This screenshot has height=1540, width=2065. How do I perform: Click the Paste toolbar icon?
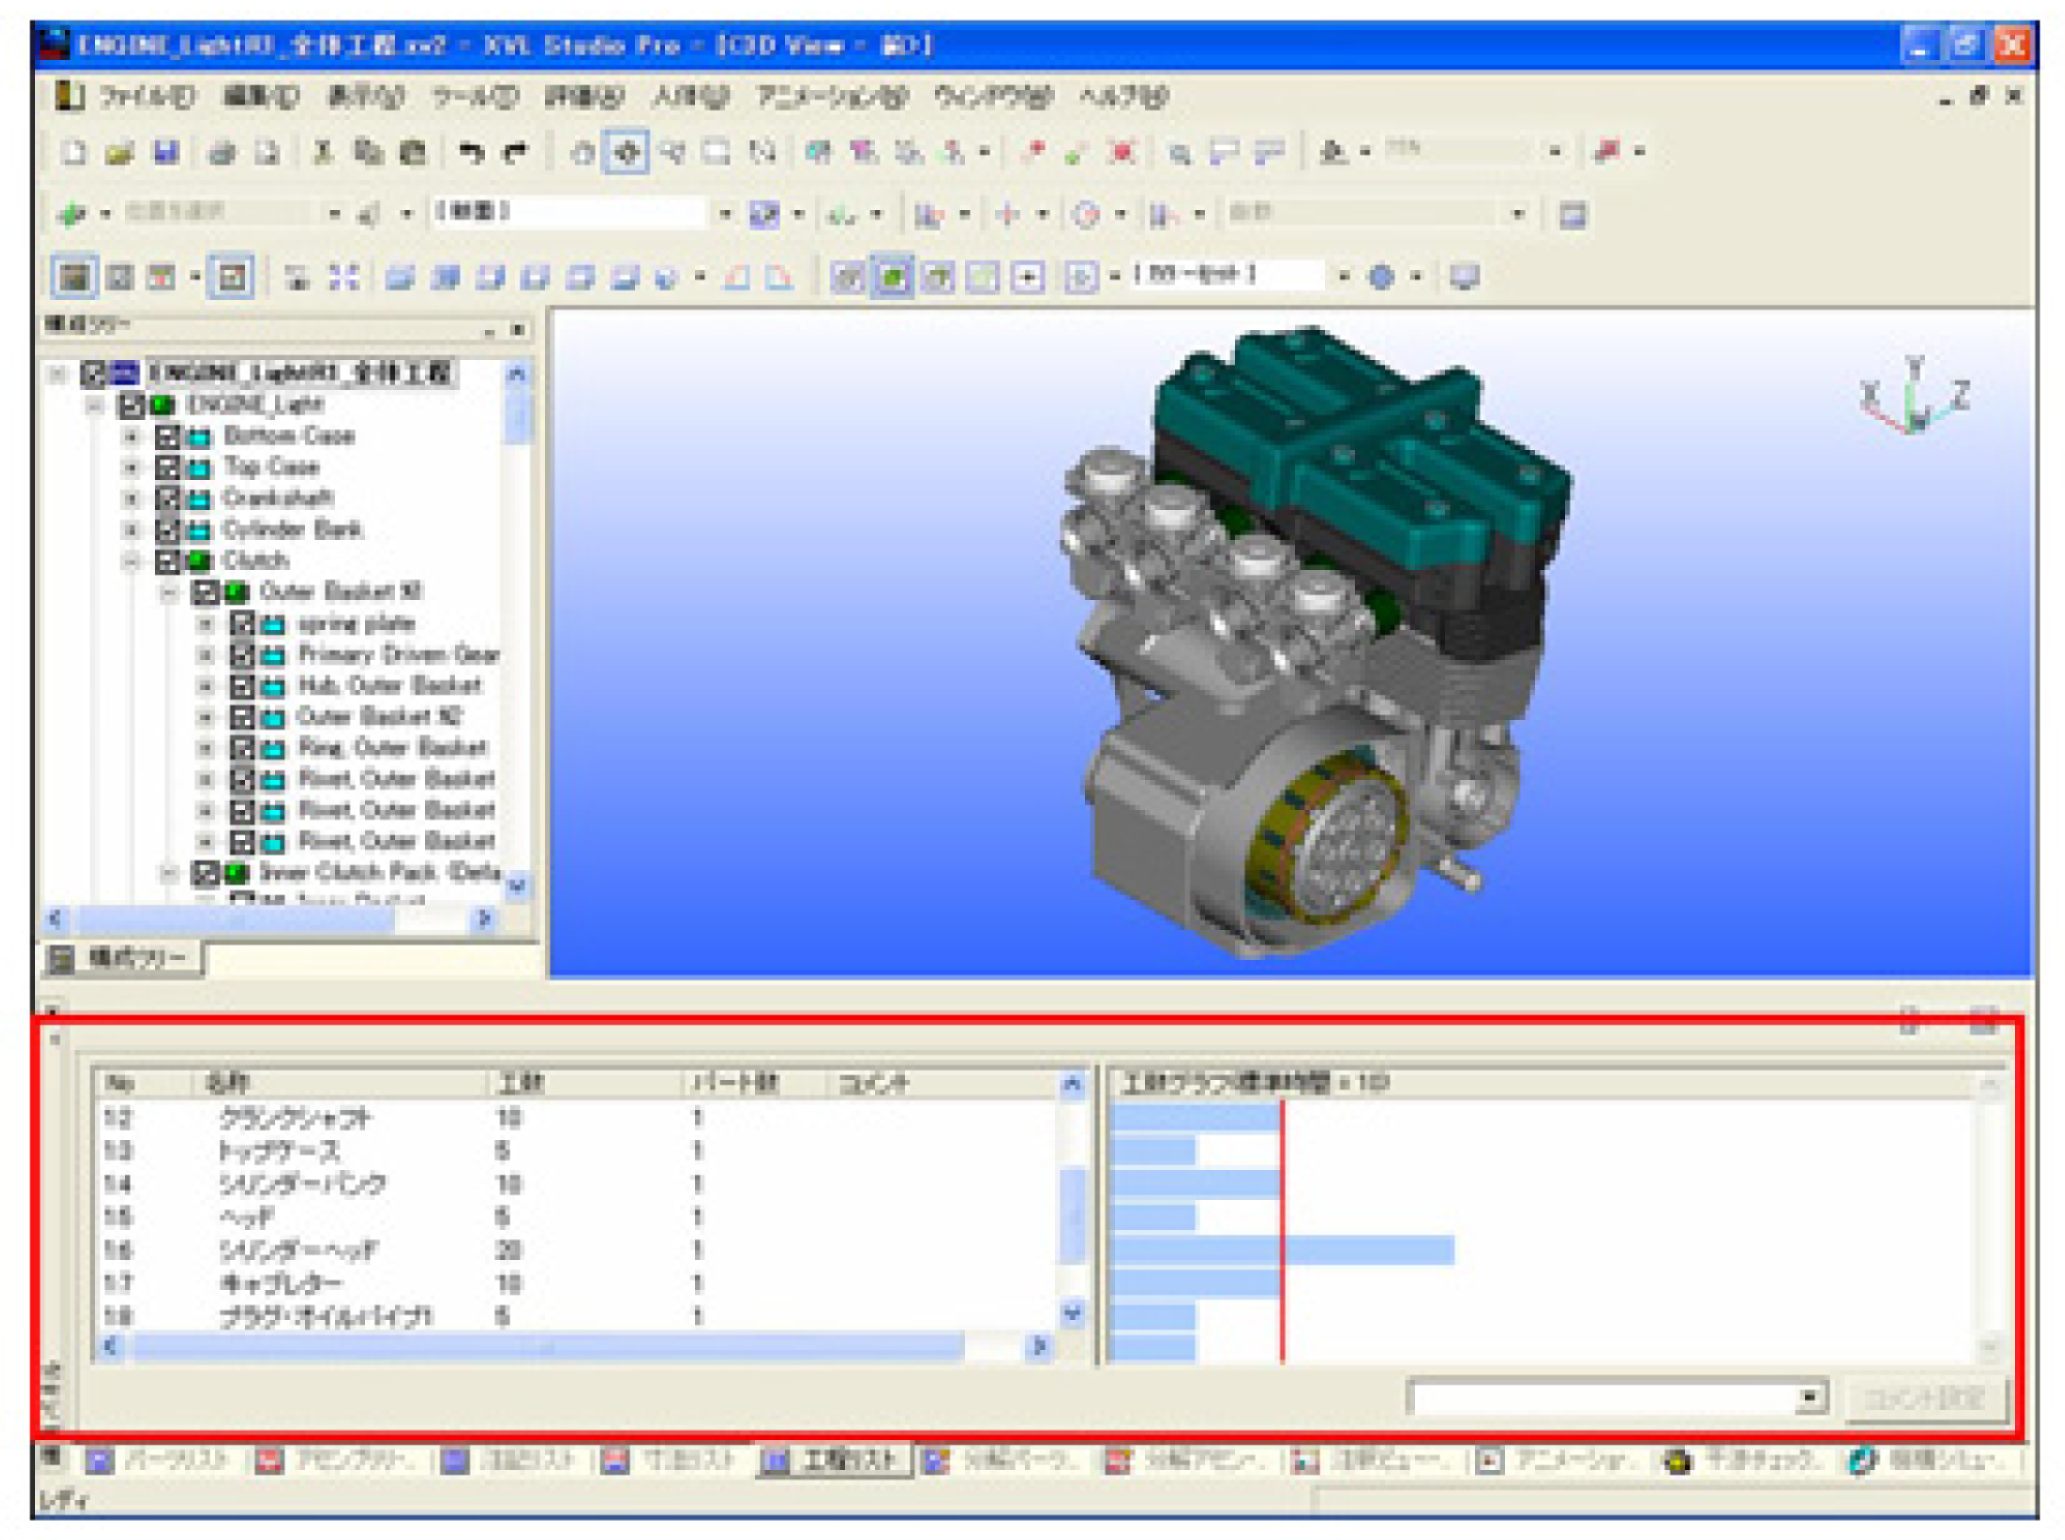pos(412,153)
